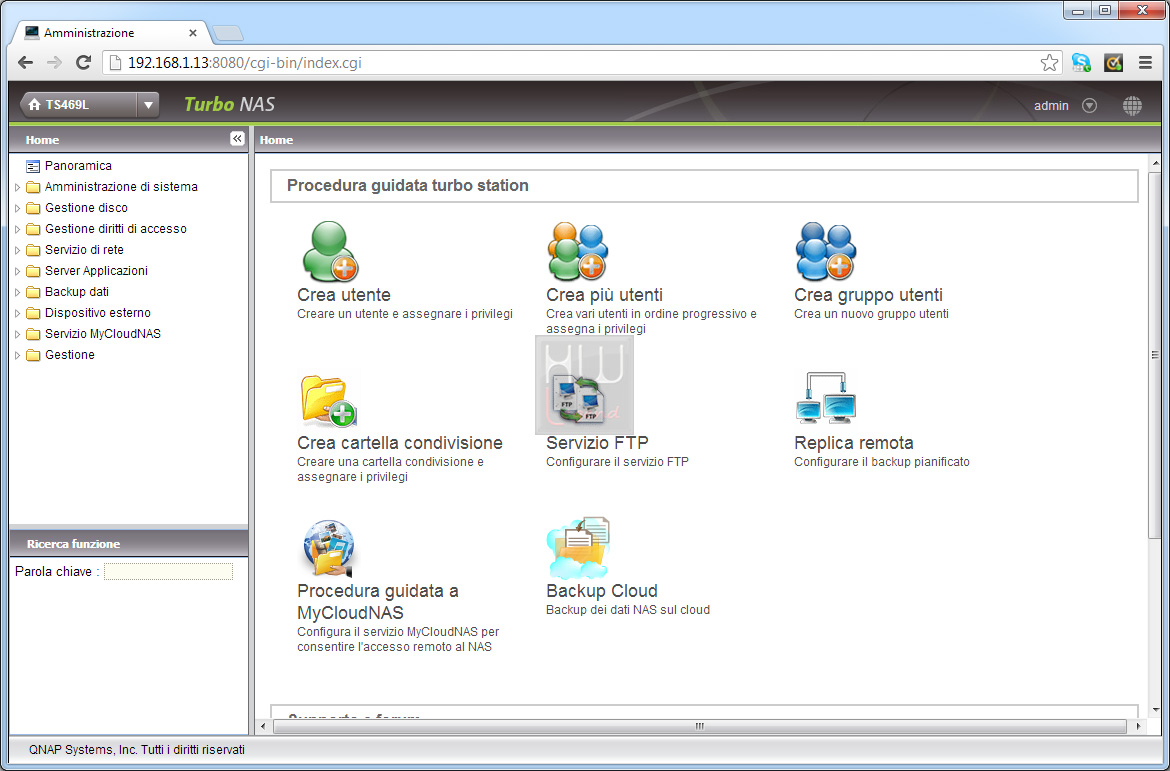The image size is (1170, 771).
Task: Click the horizontal scrollbar thumb
Action: (700, 726)
